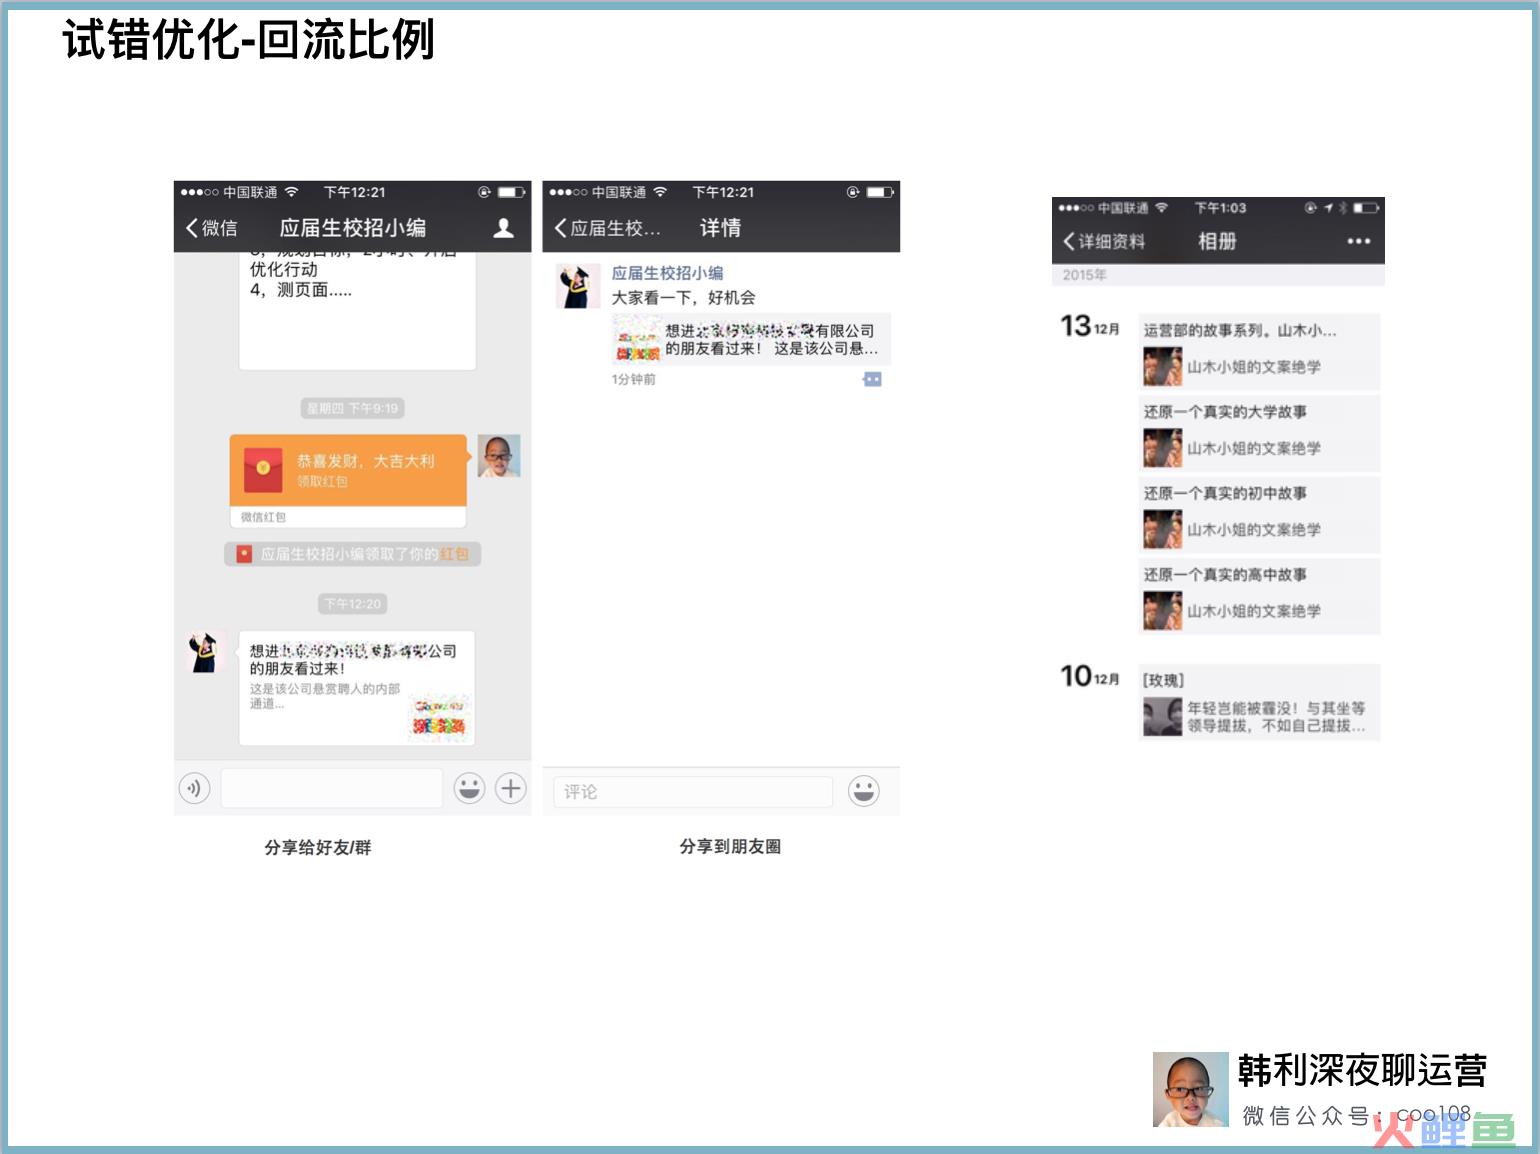Open chat profile person icon

504,228
